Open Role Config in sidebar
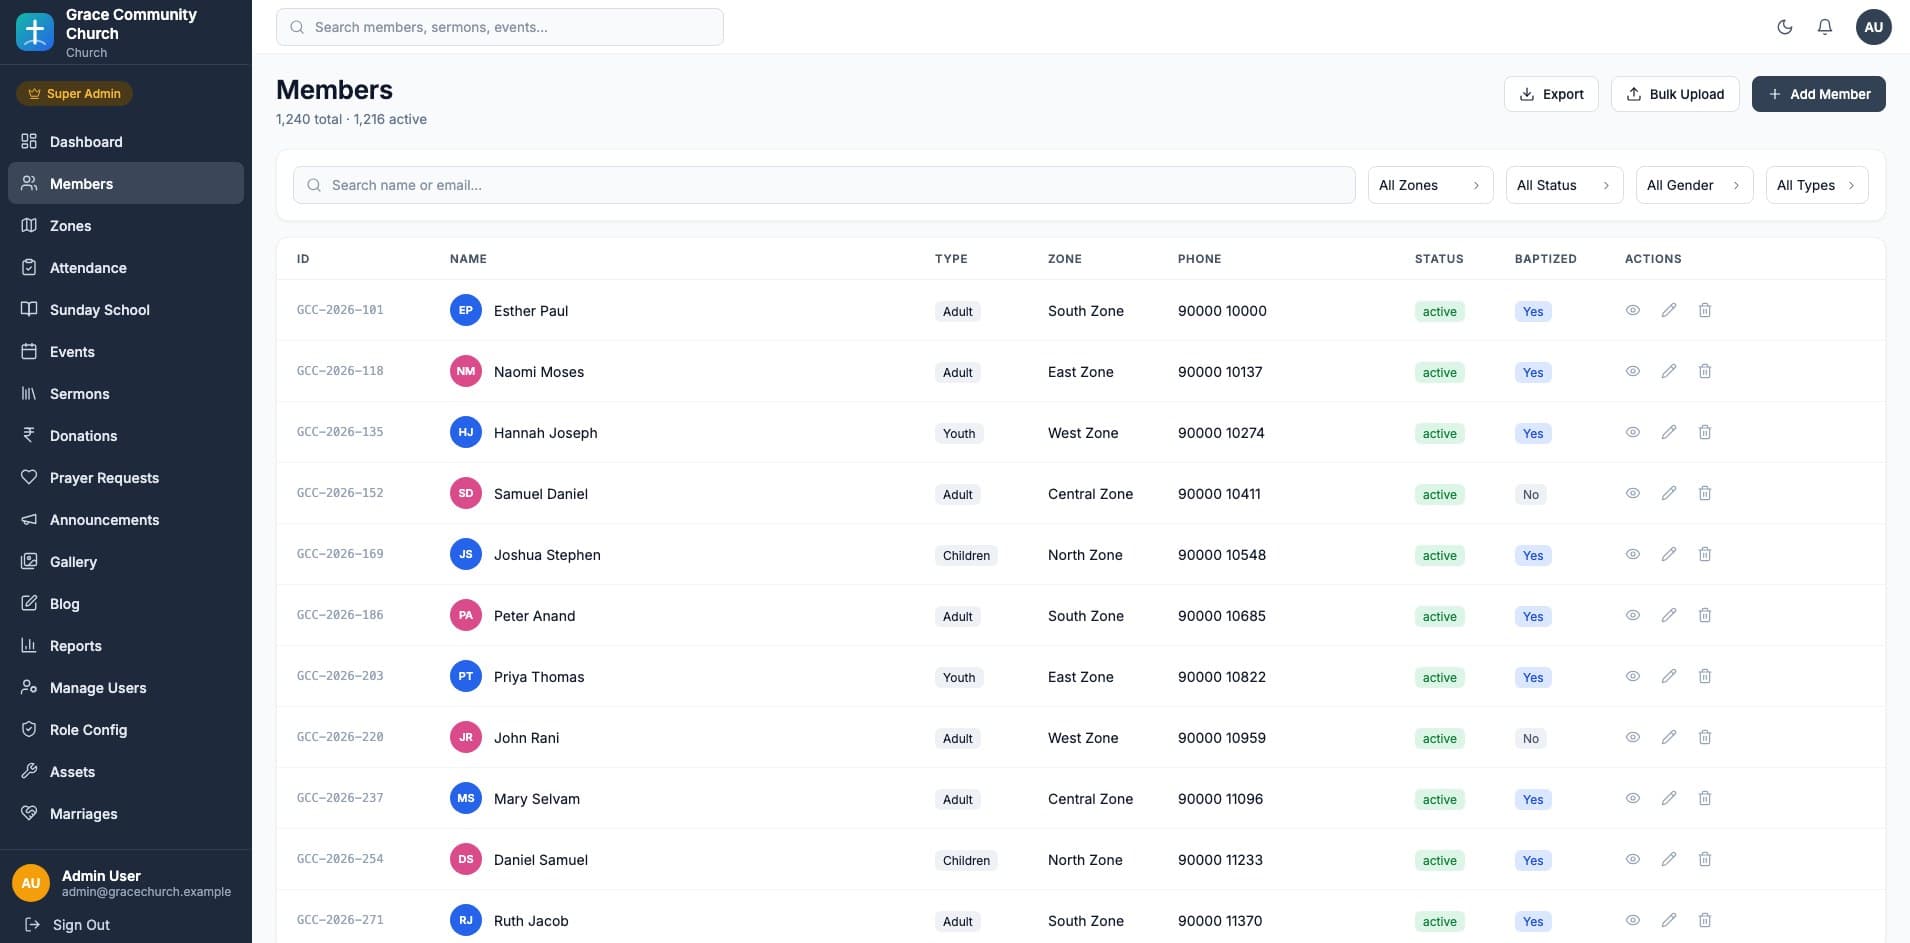The width and height of the screenshot is (1910, 943). coord(126,730)
